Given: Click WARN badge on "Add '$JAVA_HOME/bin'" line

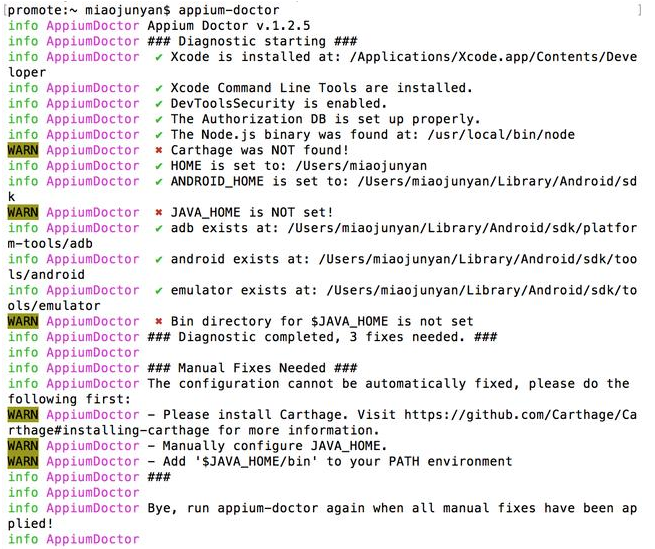Looking at the screenshot, I should point(22,461).
